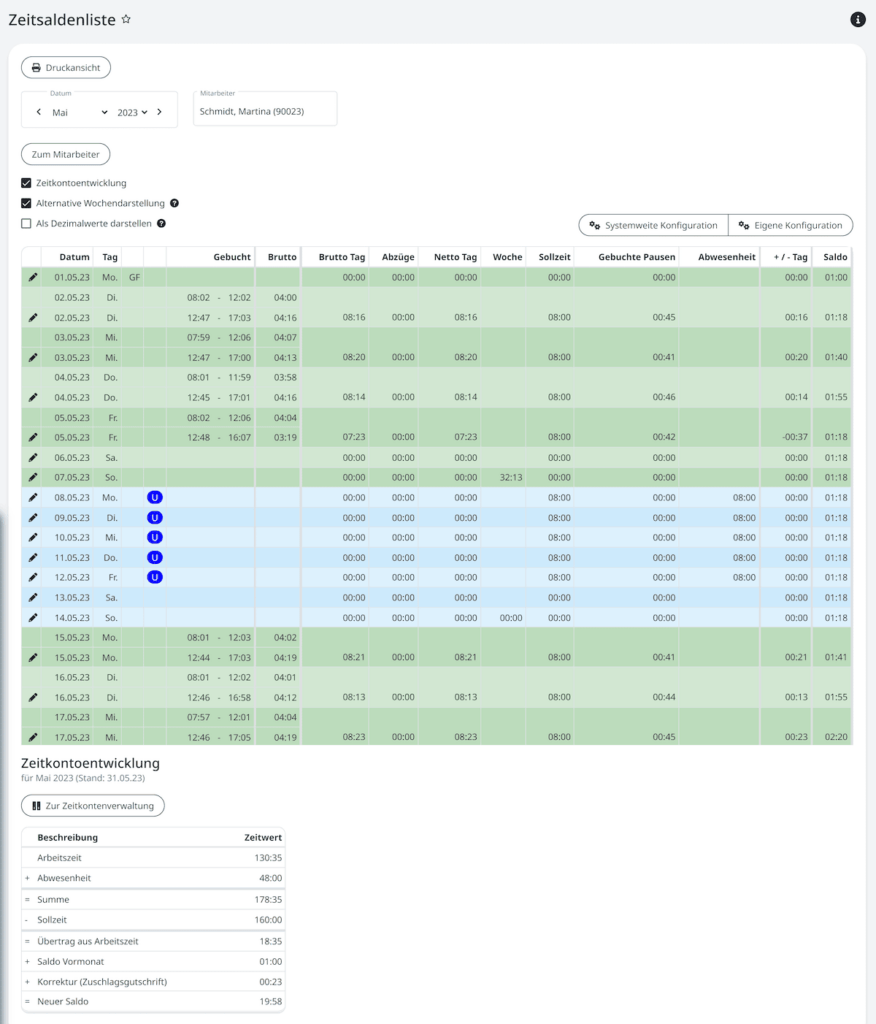The image size is (876, 1024).
Task: Open the info icon next to page title
Action: tap(857, 19)
